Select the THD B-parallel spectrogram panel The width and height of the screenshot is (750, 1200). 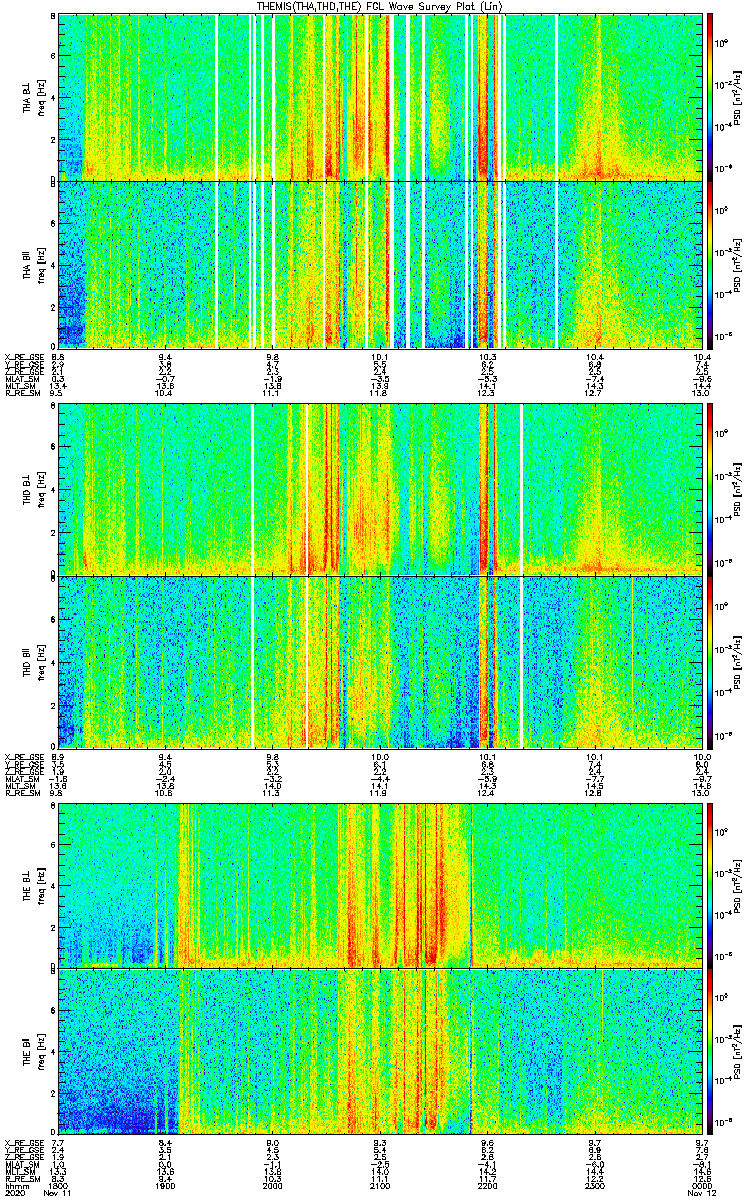point(383,661)
